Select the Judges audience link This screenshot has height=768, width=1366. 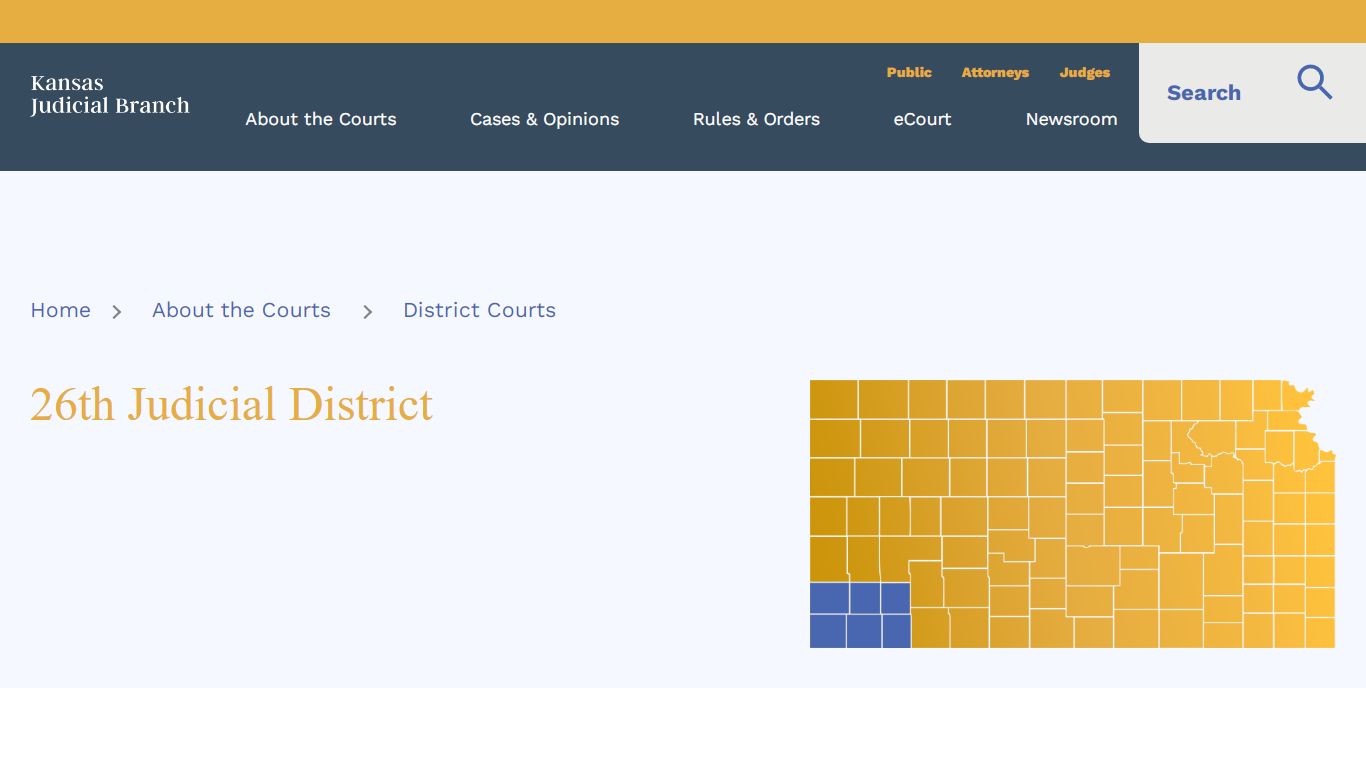pyautogui.click(x=1085, y=72)
